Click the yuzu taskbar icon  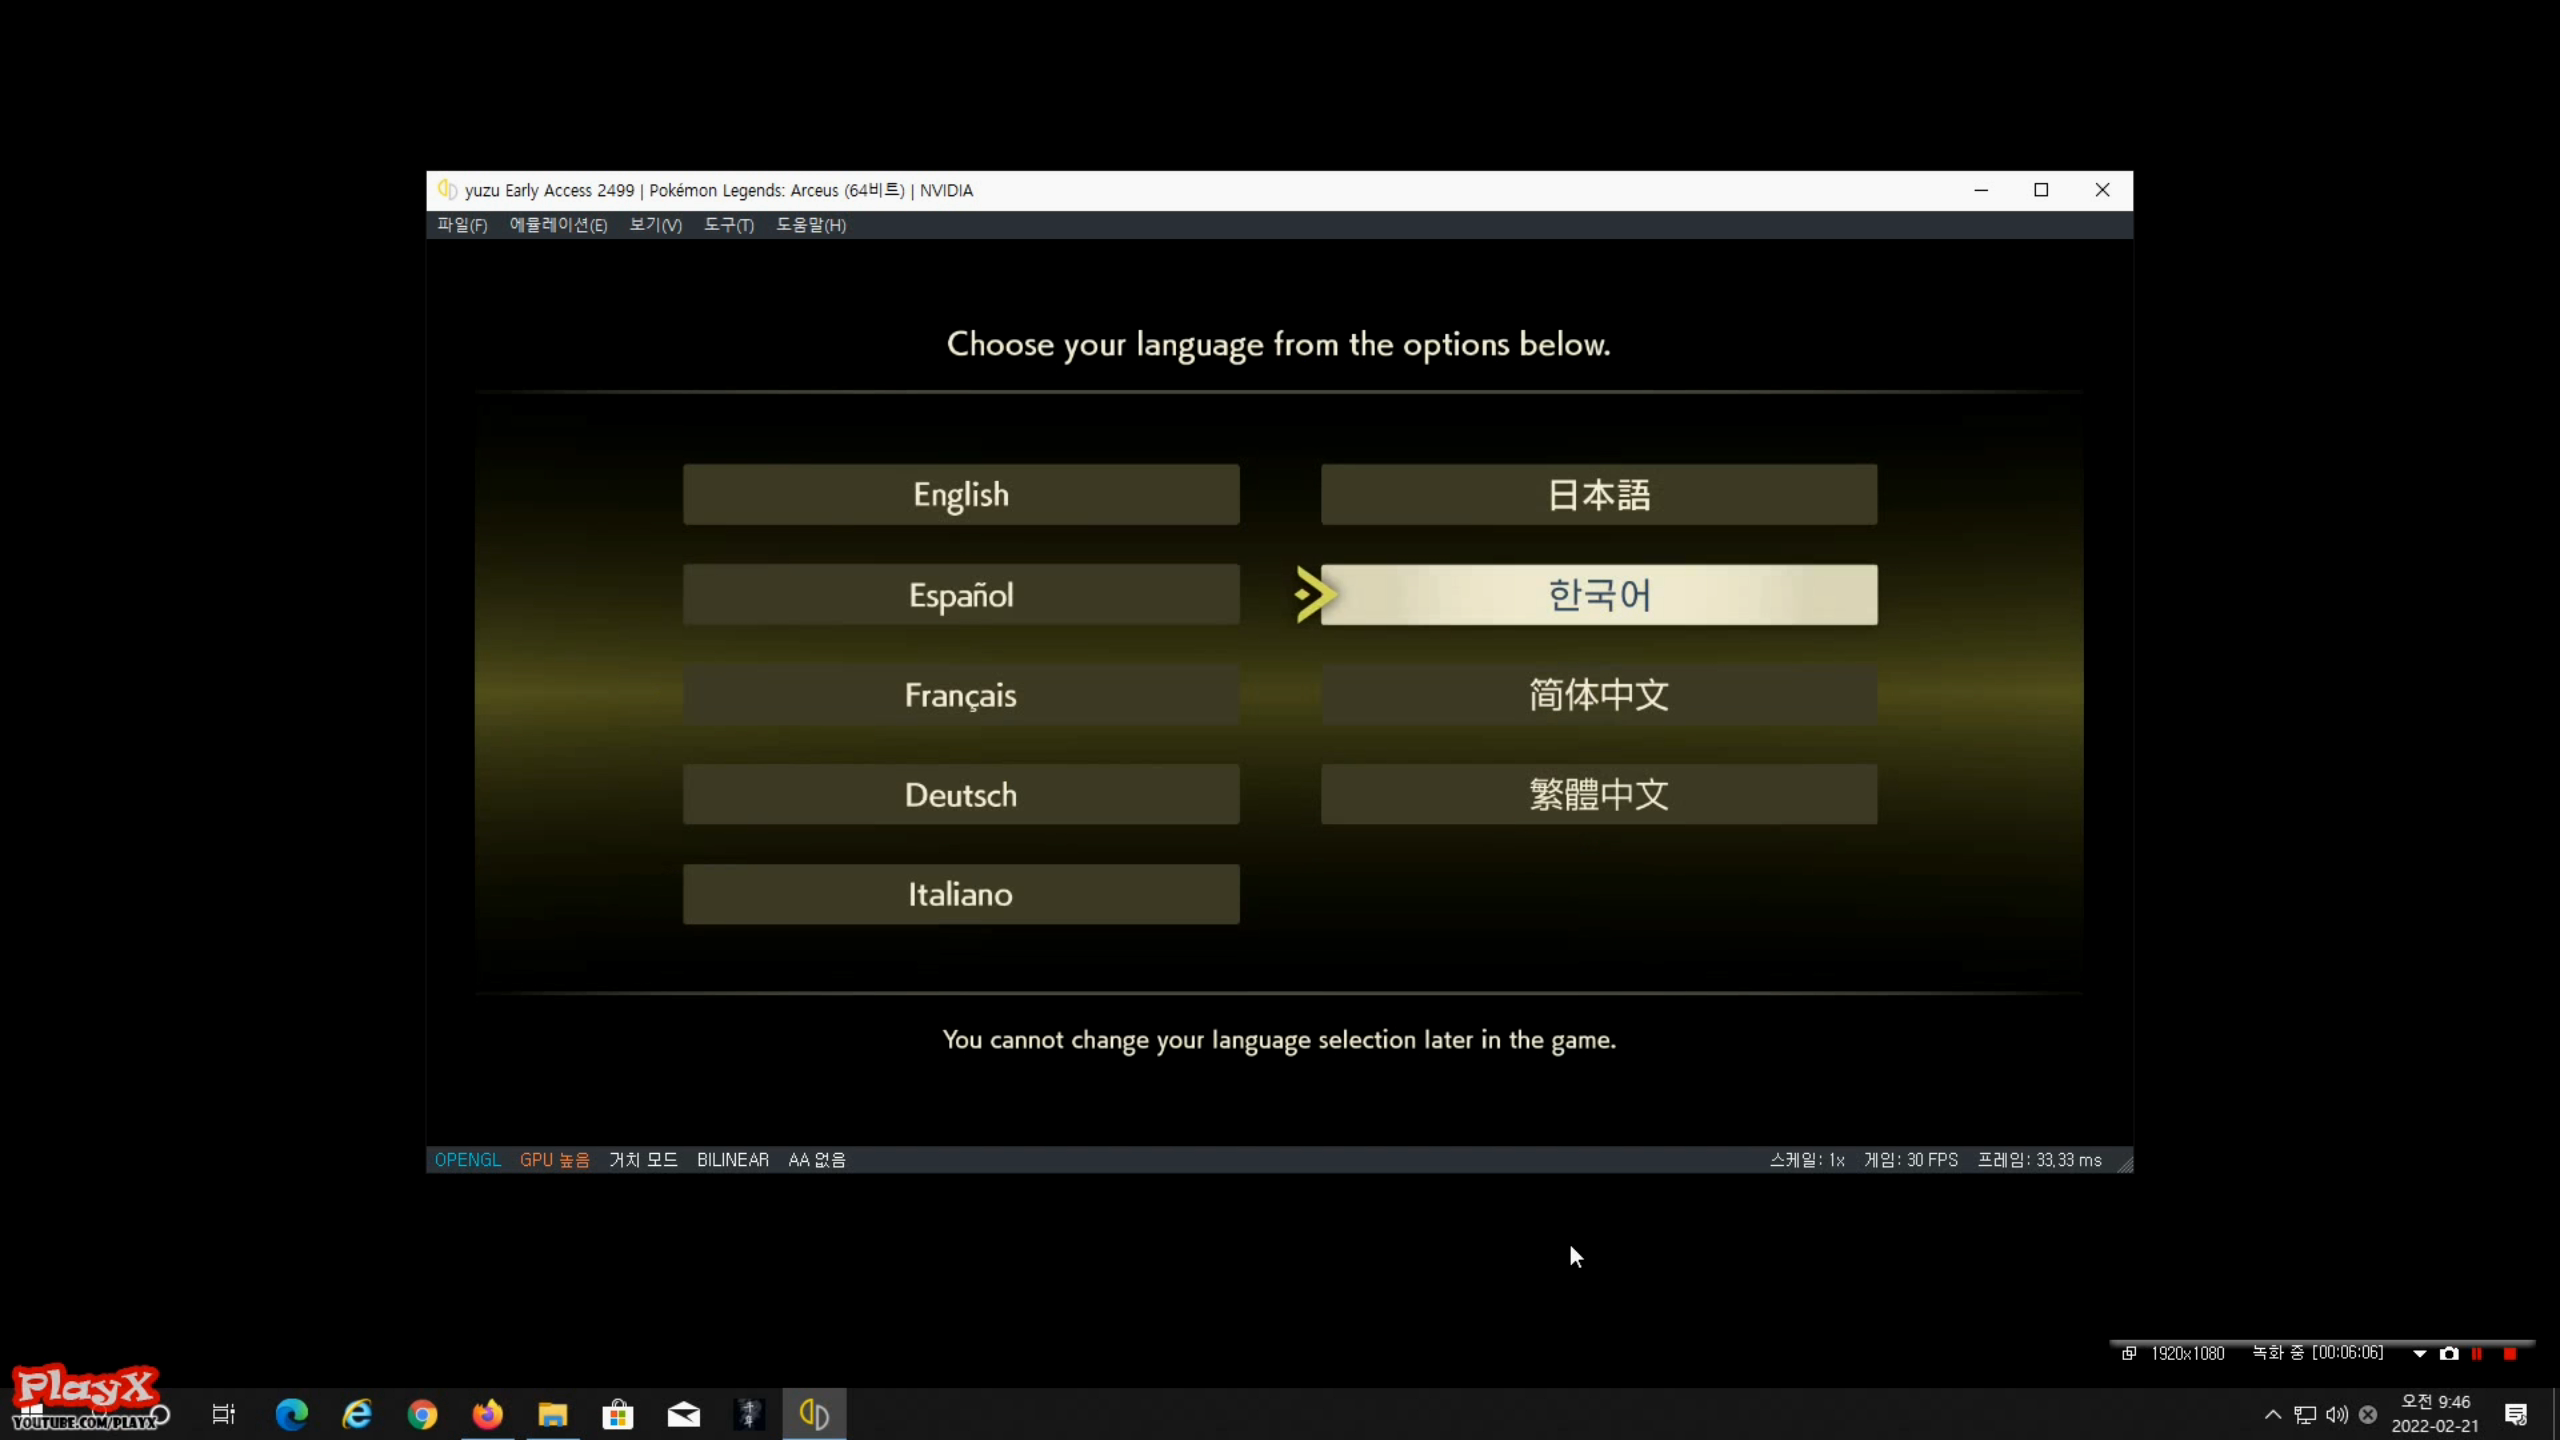click(814, 1414)
